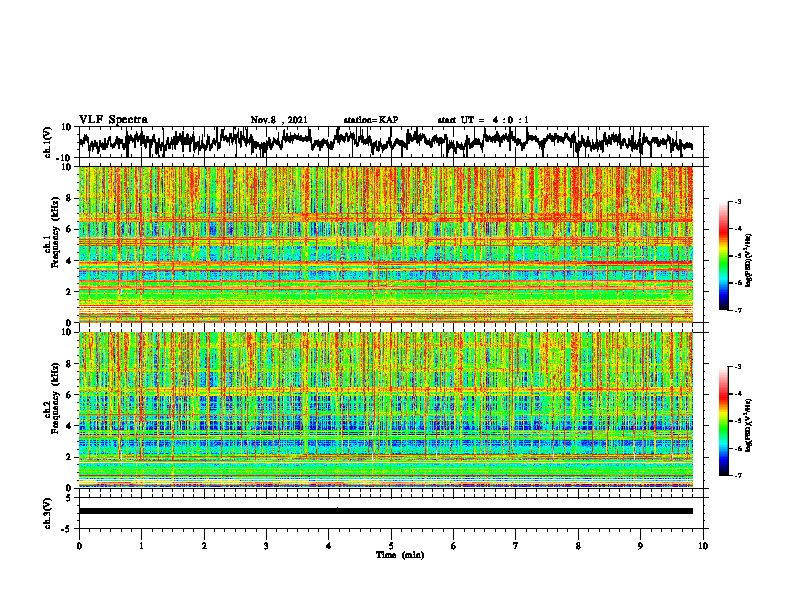This screenshot has height=612, width=792.
Task: Click time axis tick label 3
Action: [266, 546]
